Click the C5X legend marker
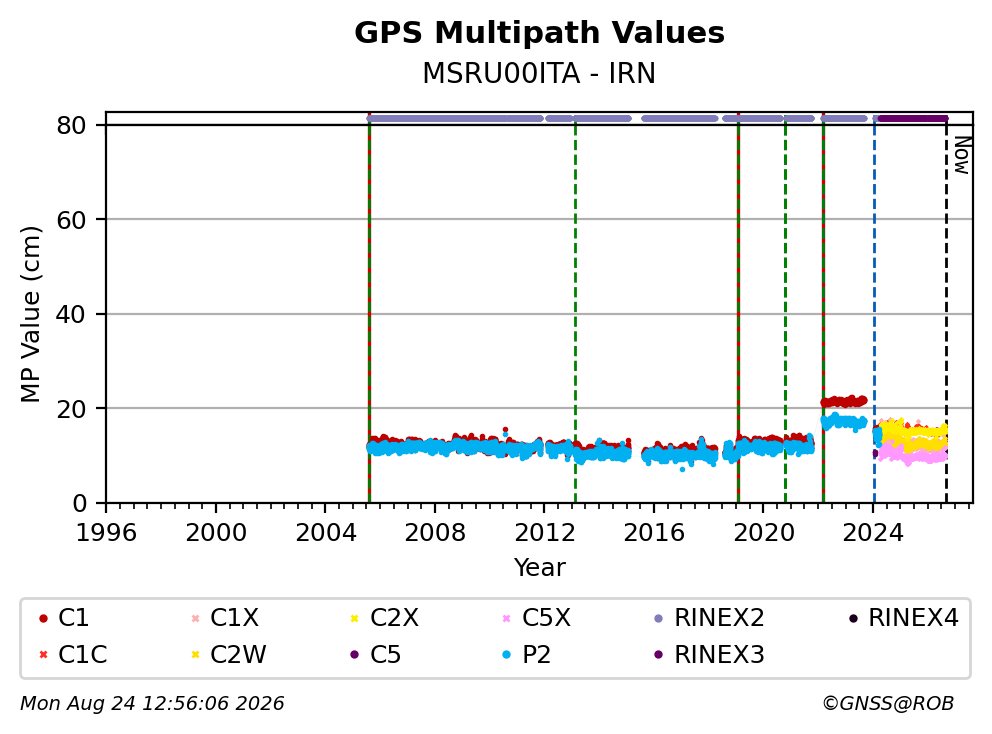The width and height of the screenshot is (992, 734). tap(506, 618)
